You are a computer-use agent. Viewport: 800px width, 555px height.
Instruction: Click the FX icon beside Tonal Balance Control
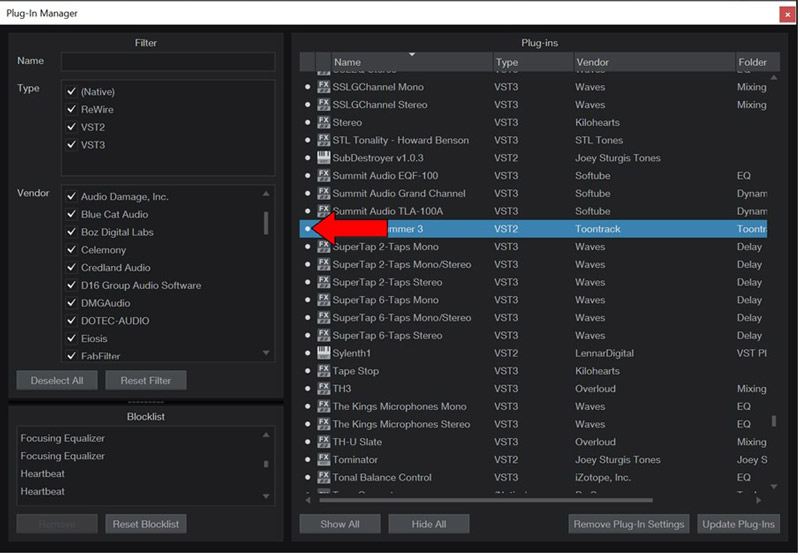point(323,477)
